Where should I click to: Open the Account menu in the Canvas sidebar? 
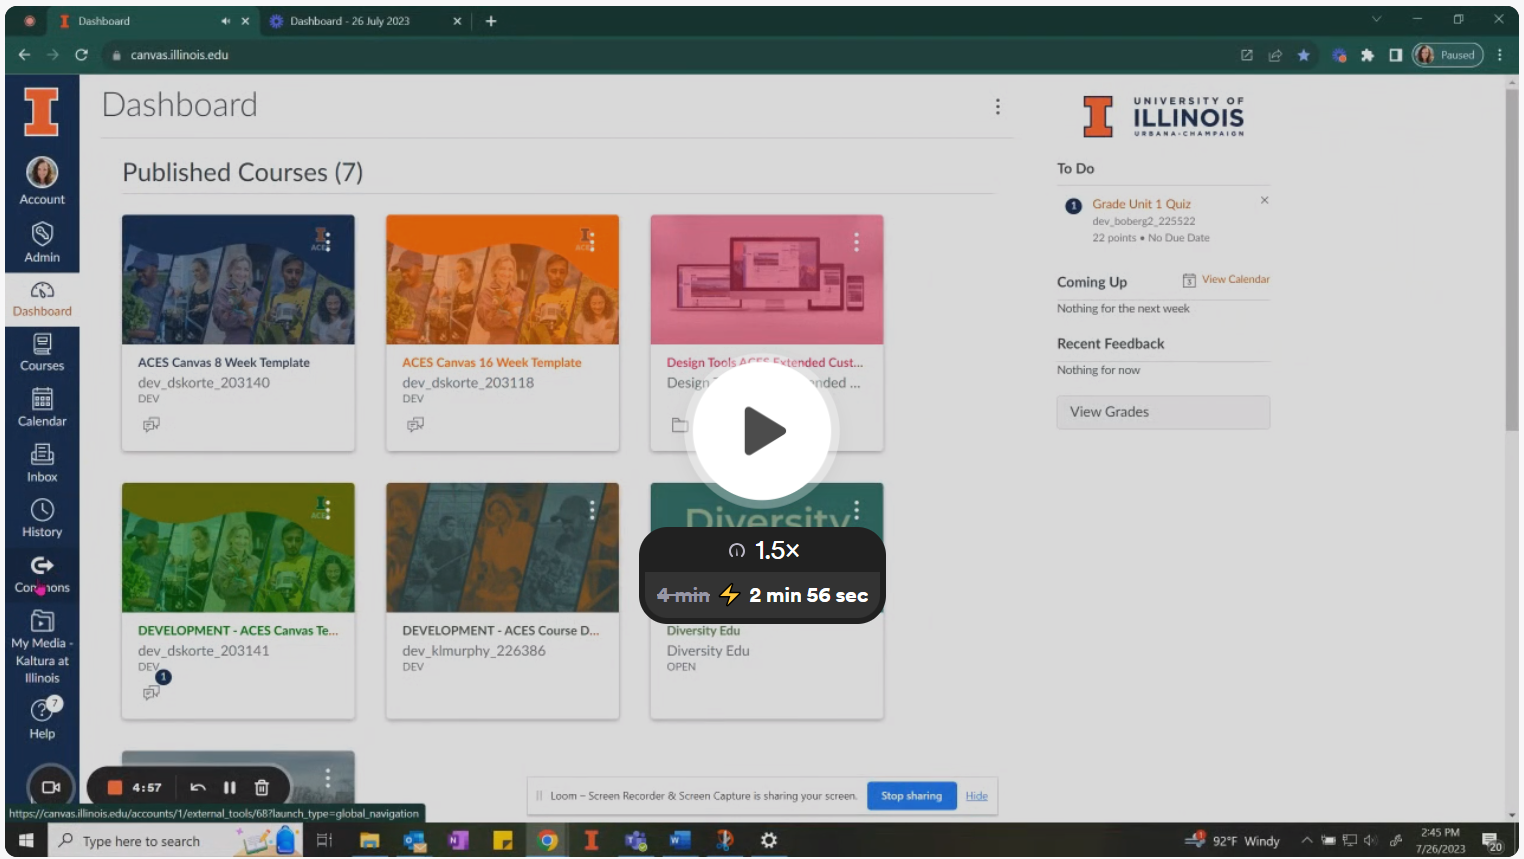click(42, 181)
